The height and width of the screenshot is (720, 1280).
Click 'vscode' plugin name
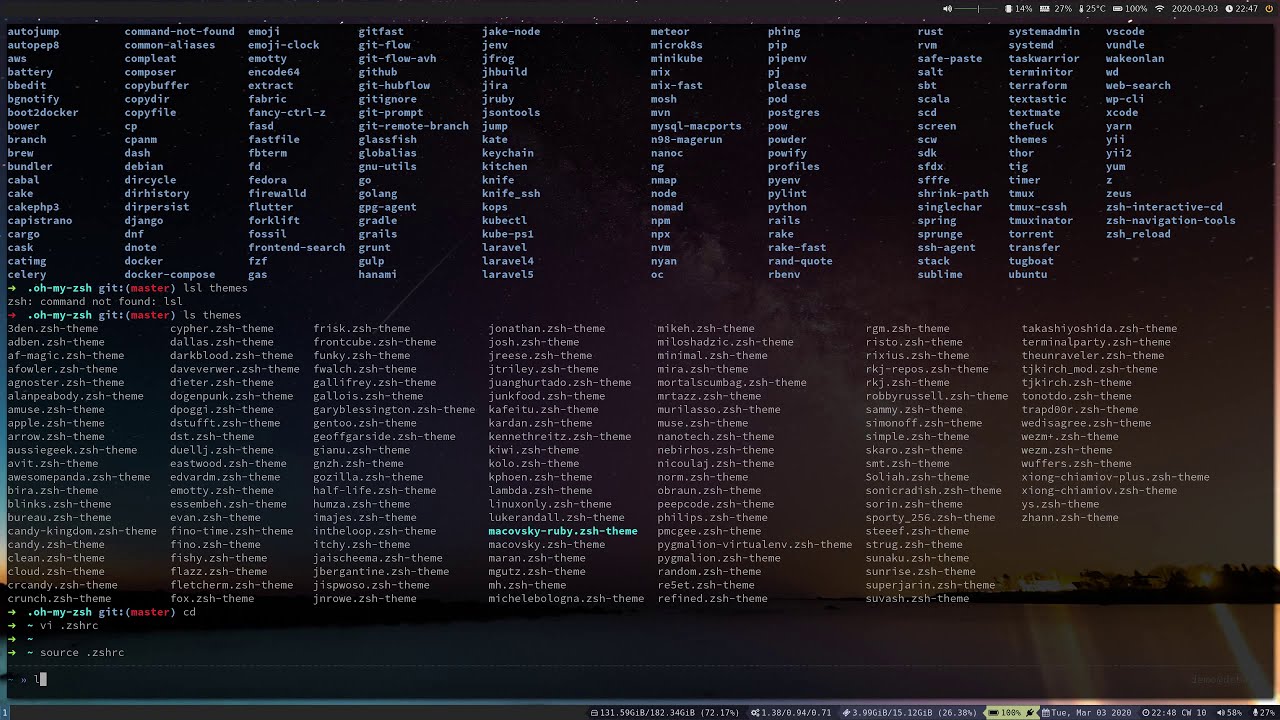(x=1125, y=32)
